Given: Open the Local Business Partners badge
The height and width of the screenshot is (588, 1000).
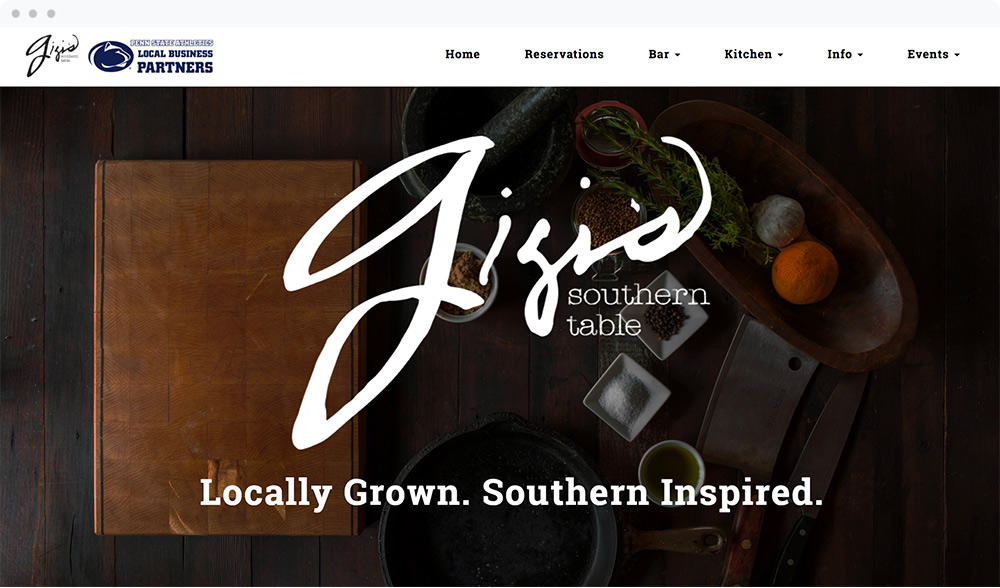Looking at the screenshot, I should pyautogui.click(x=151, y=56).
